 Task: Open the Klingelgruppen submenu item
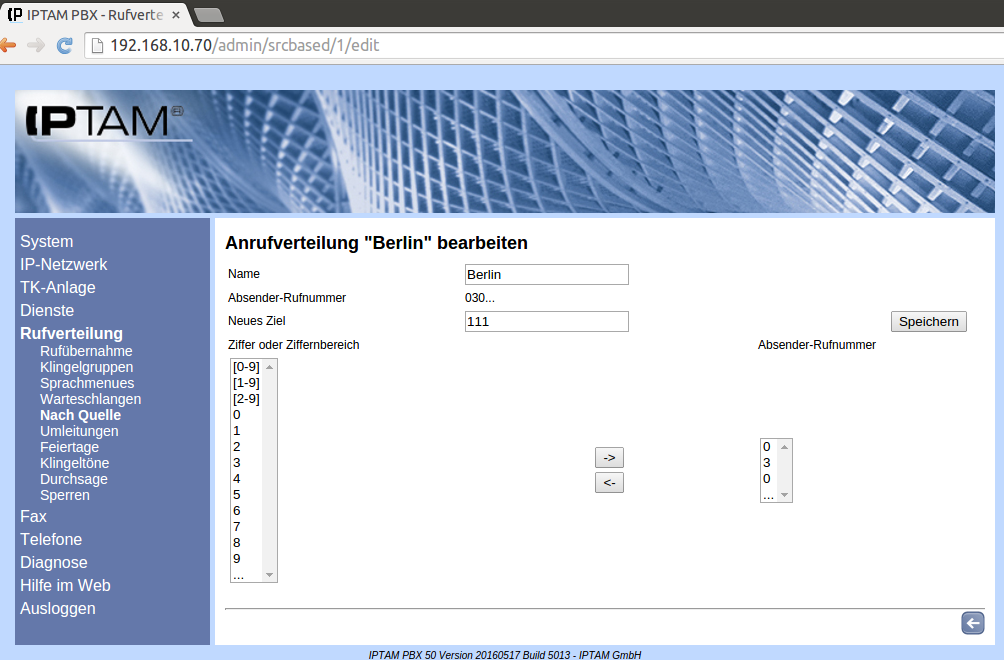[86, 367]
